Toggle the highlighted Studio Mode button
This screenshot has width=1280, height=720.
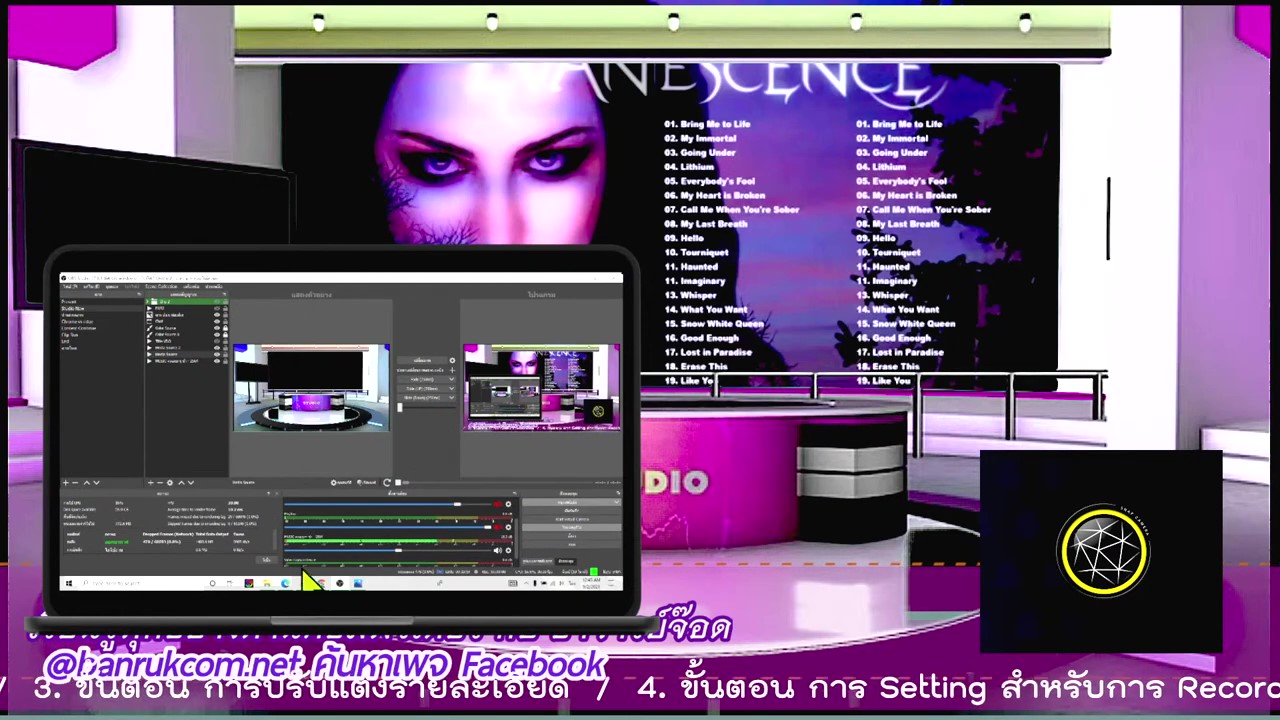(x=572, y=527)
